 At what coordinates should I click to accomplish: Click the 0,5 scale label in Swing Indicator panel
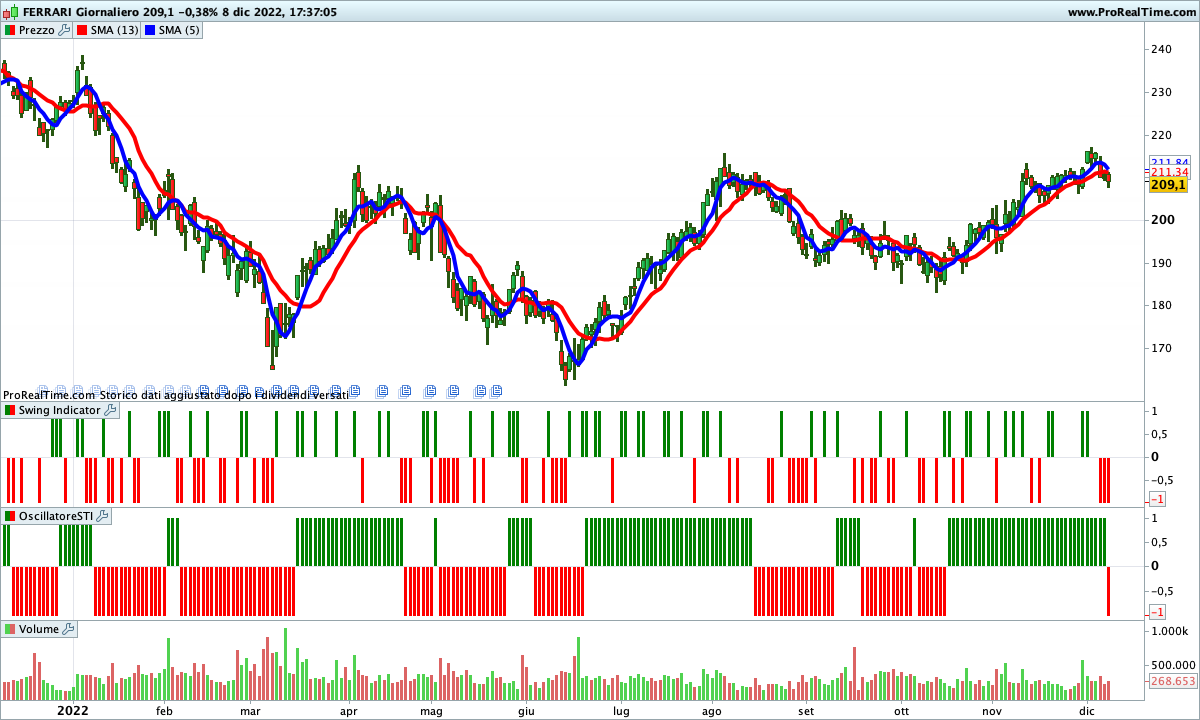(x=1160, y=434)
